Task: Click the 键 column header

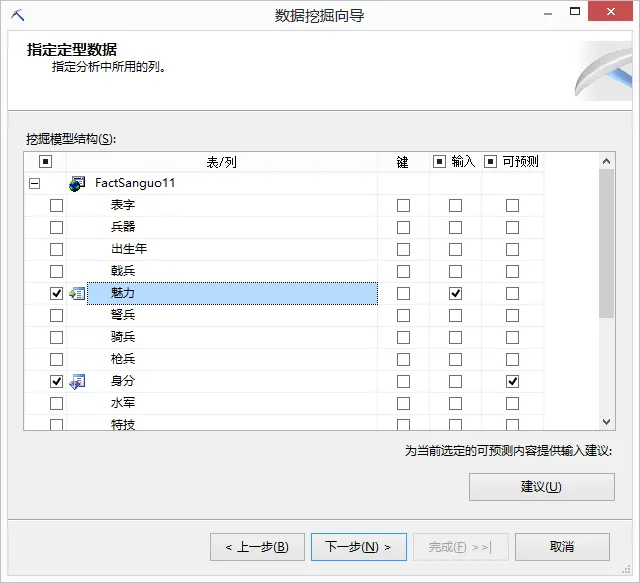Action: [403, 162]
